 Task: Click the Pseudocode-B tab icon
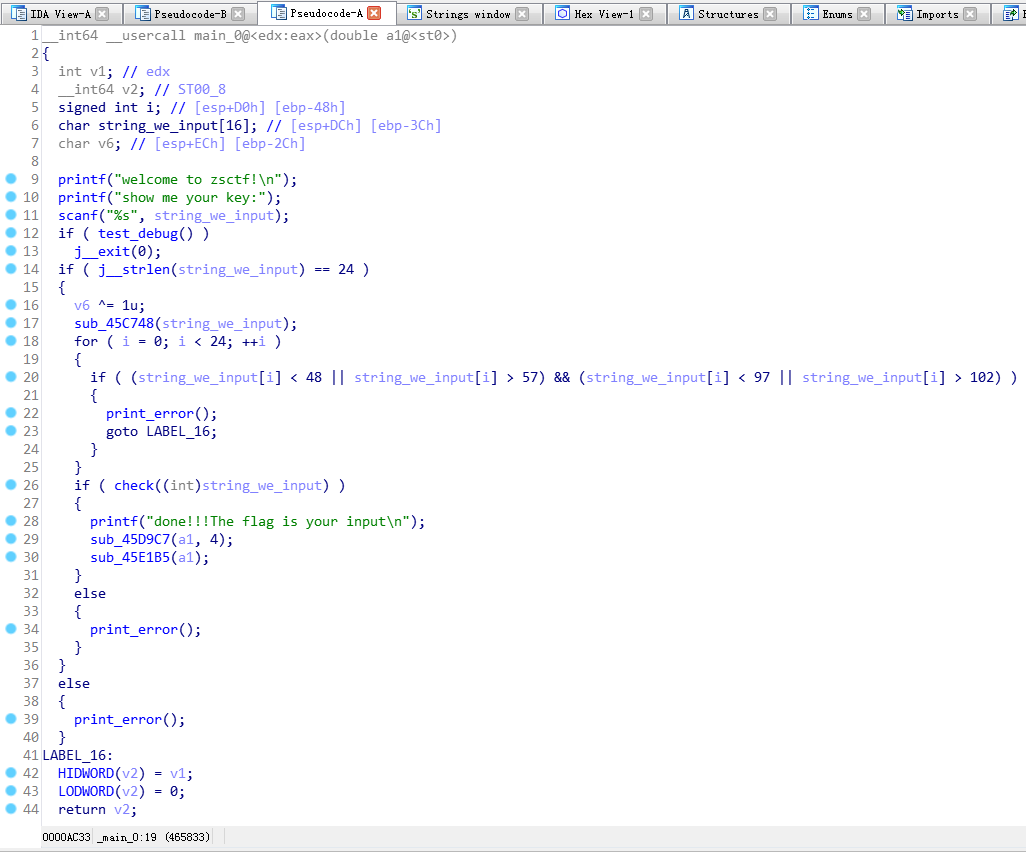143,14
